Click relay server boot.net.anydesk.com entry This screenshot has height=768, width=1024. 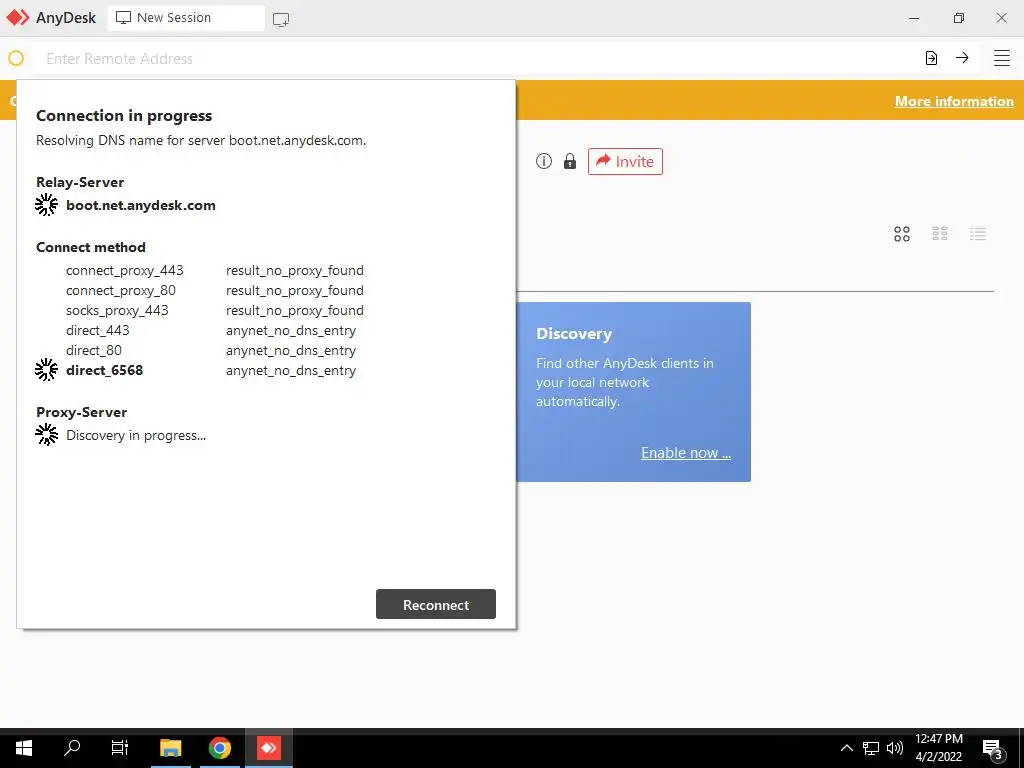coord(140,205)
